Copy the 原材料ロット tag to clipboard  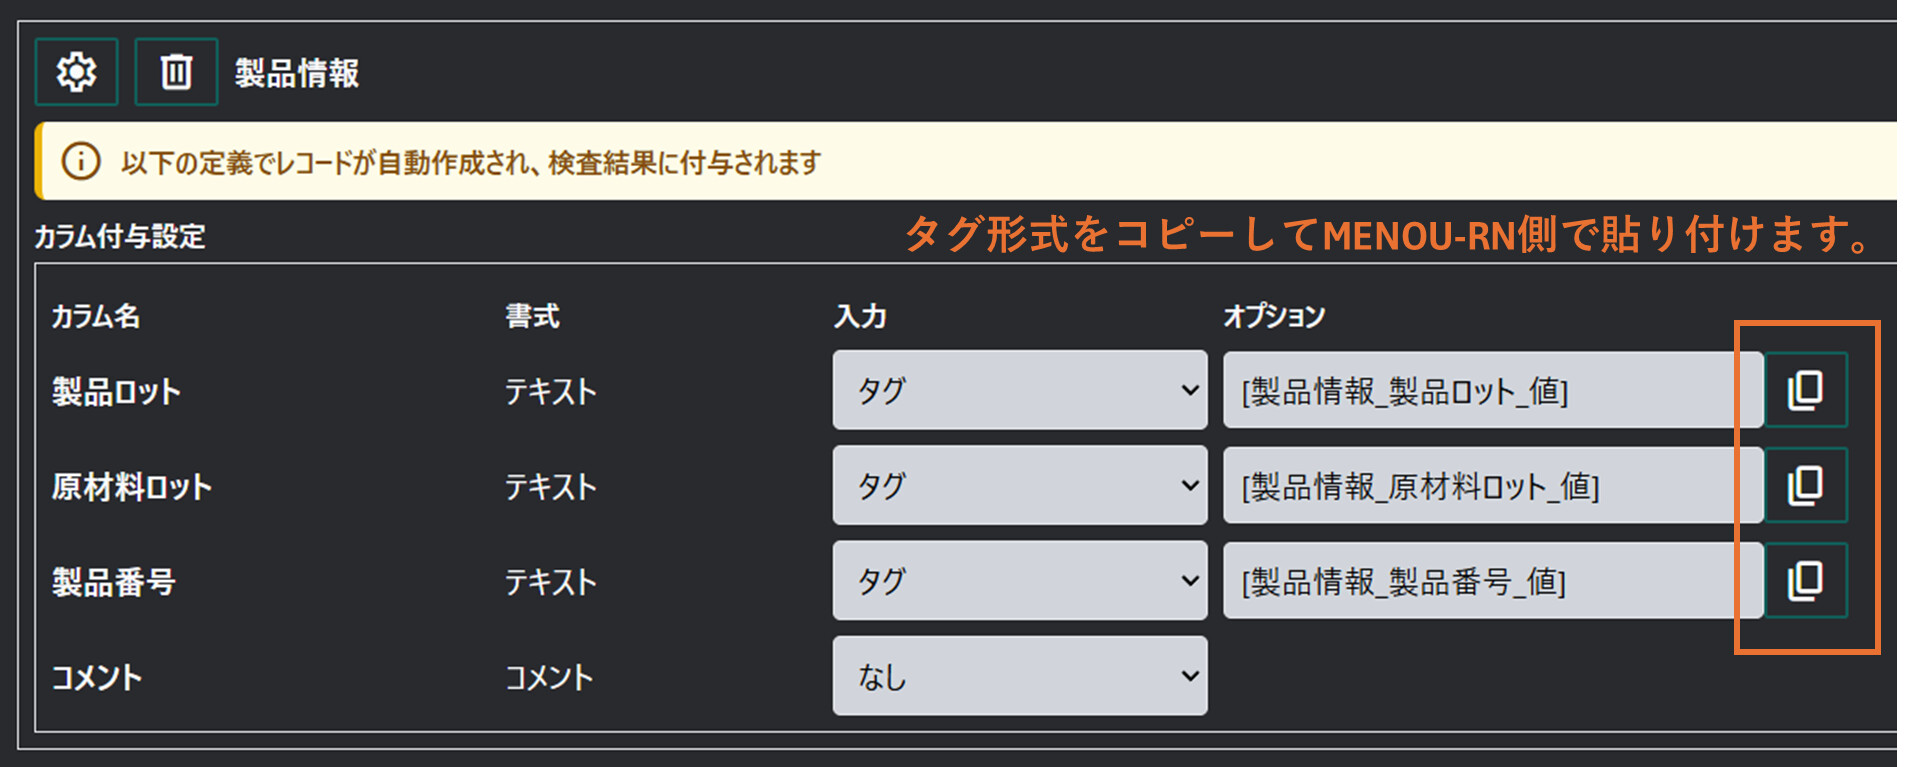[1805, 486]
